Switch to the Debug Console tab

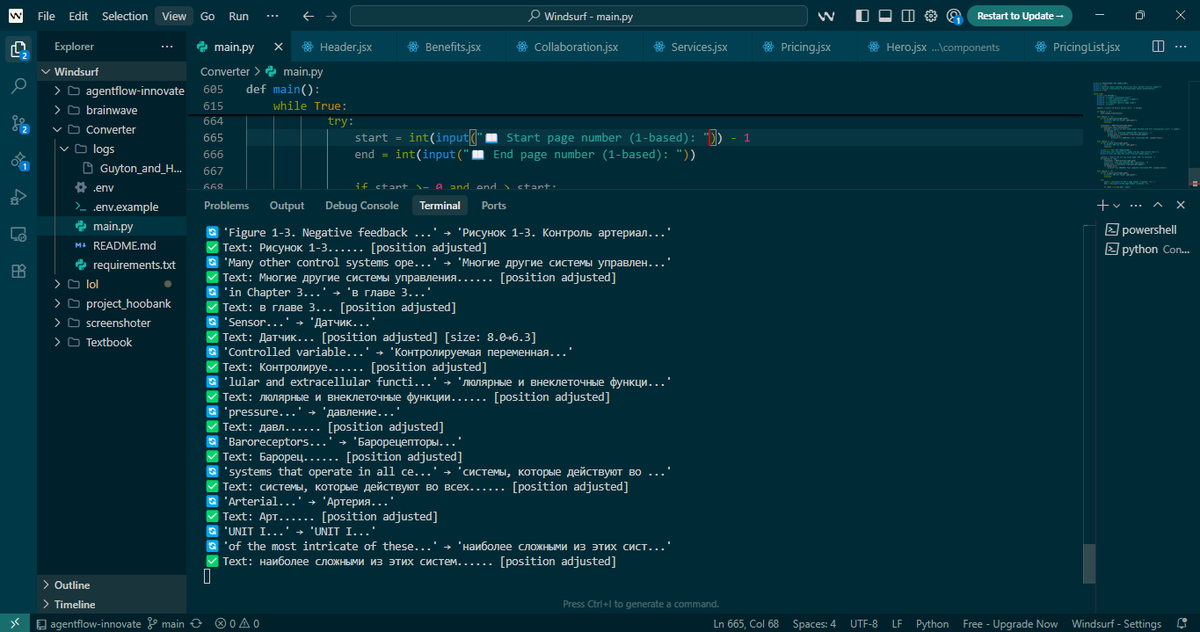coord(362,205)
